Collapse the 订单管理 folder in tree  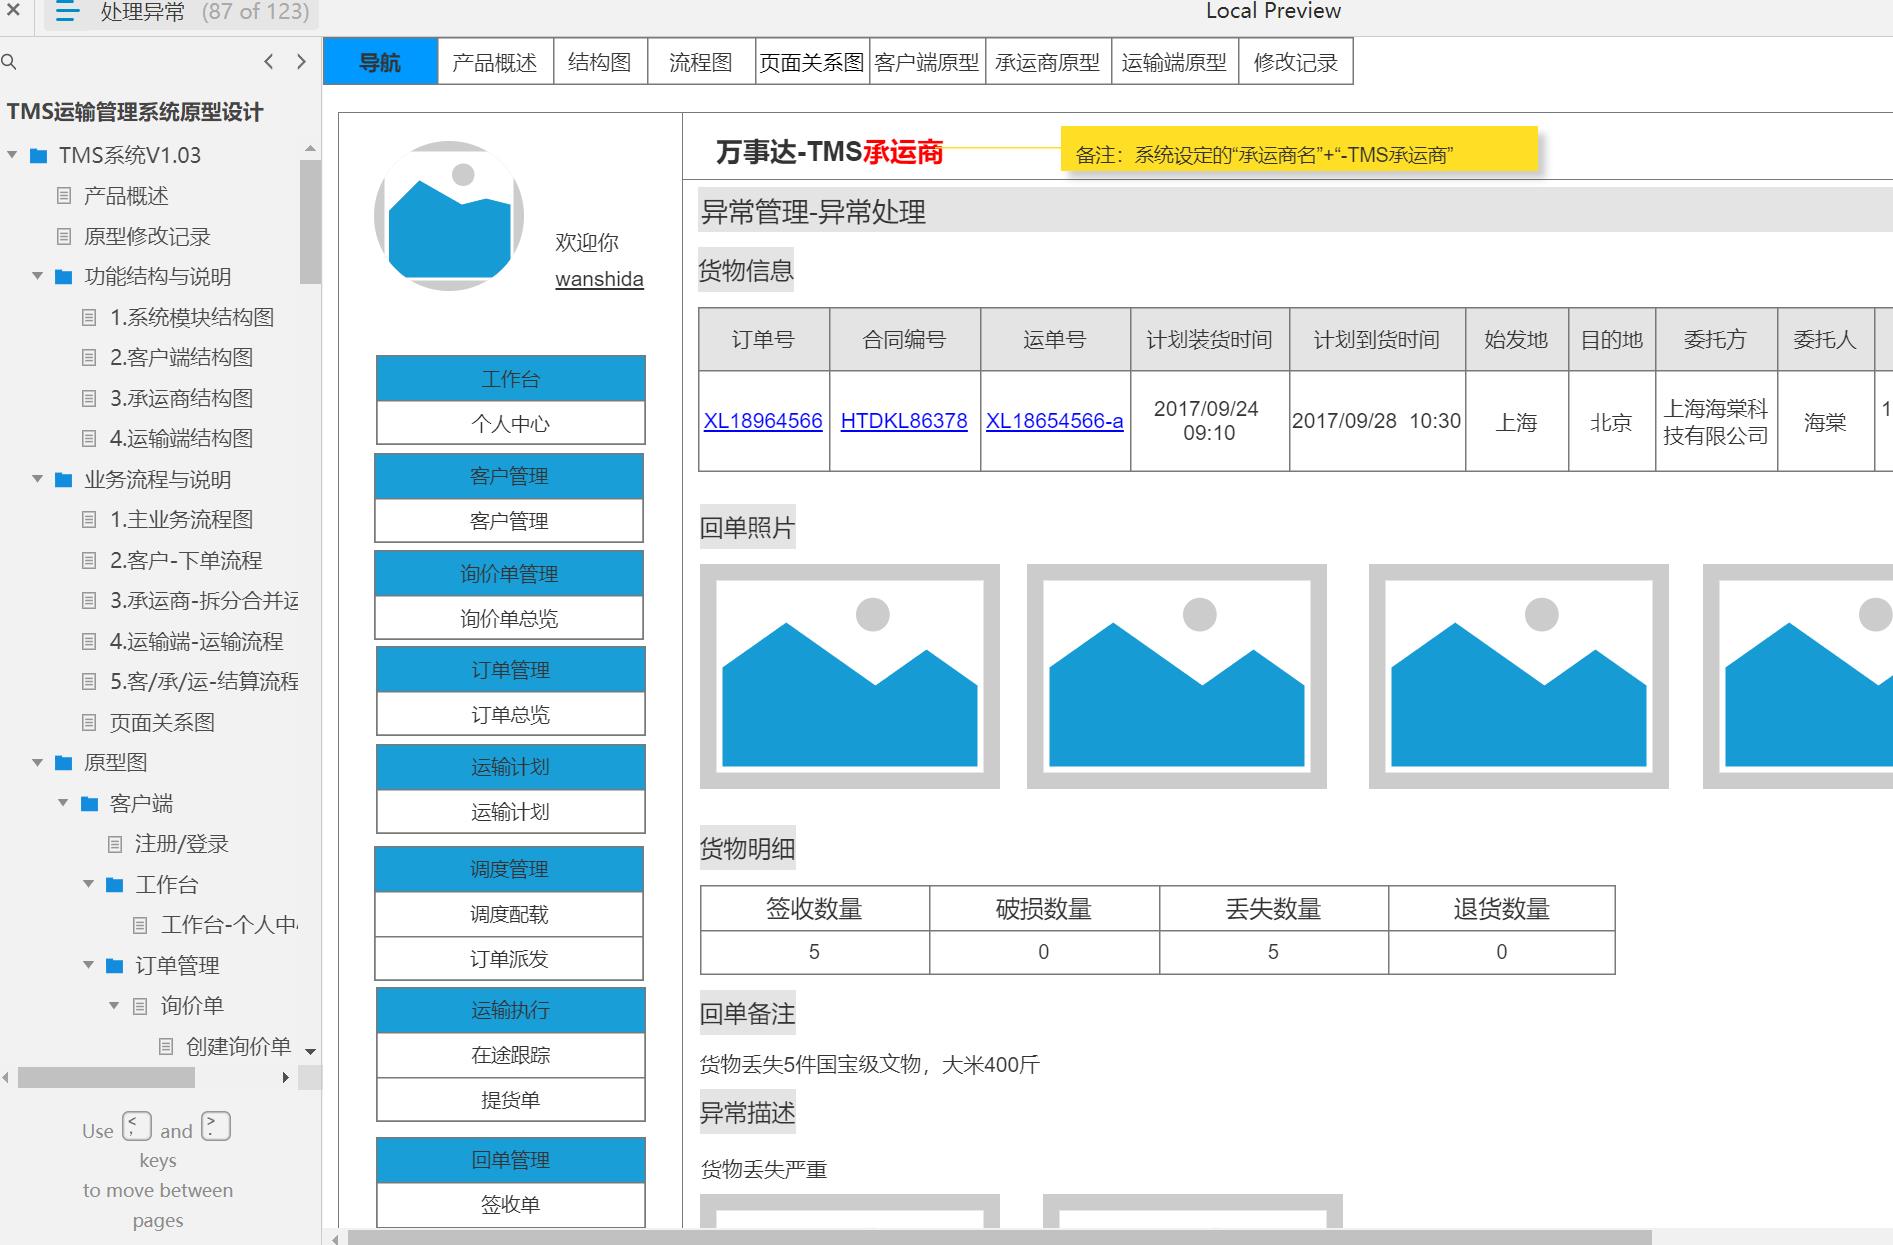tap(89, 965)
